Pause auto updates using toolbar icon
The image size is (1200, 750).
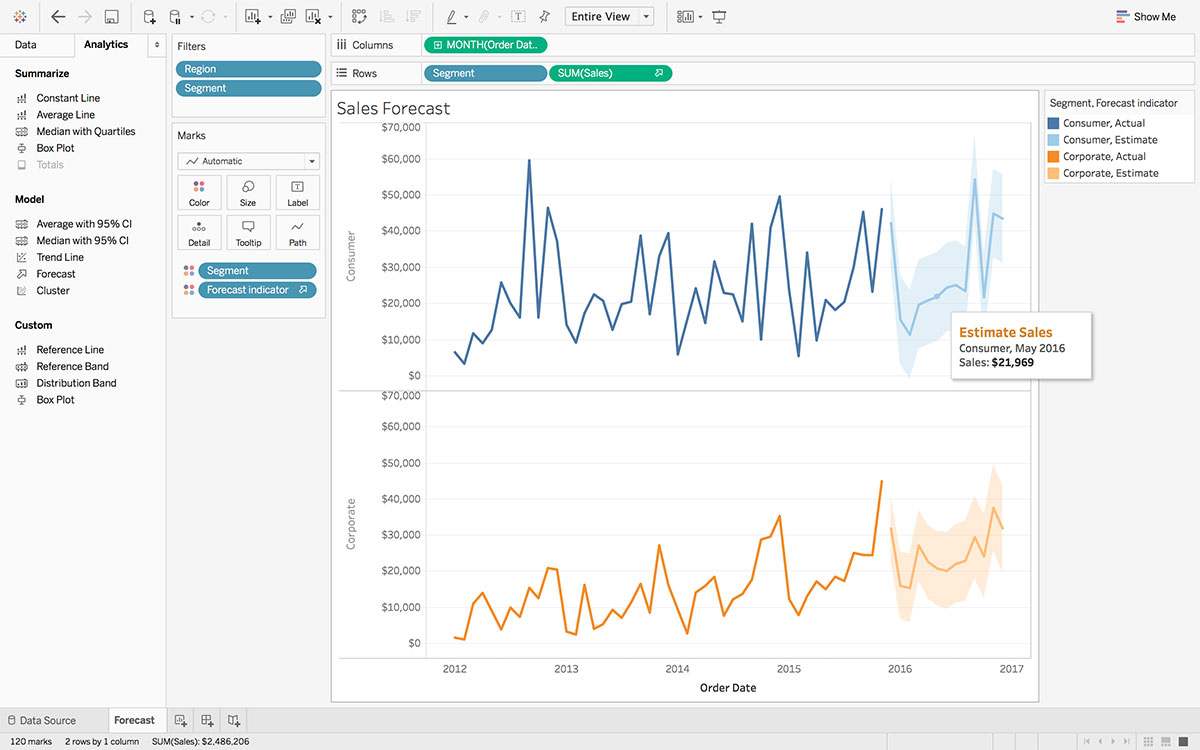click(175, 17)
